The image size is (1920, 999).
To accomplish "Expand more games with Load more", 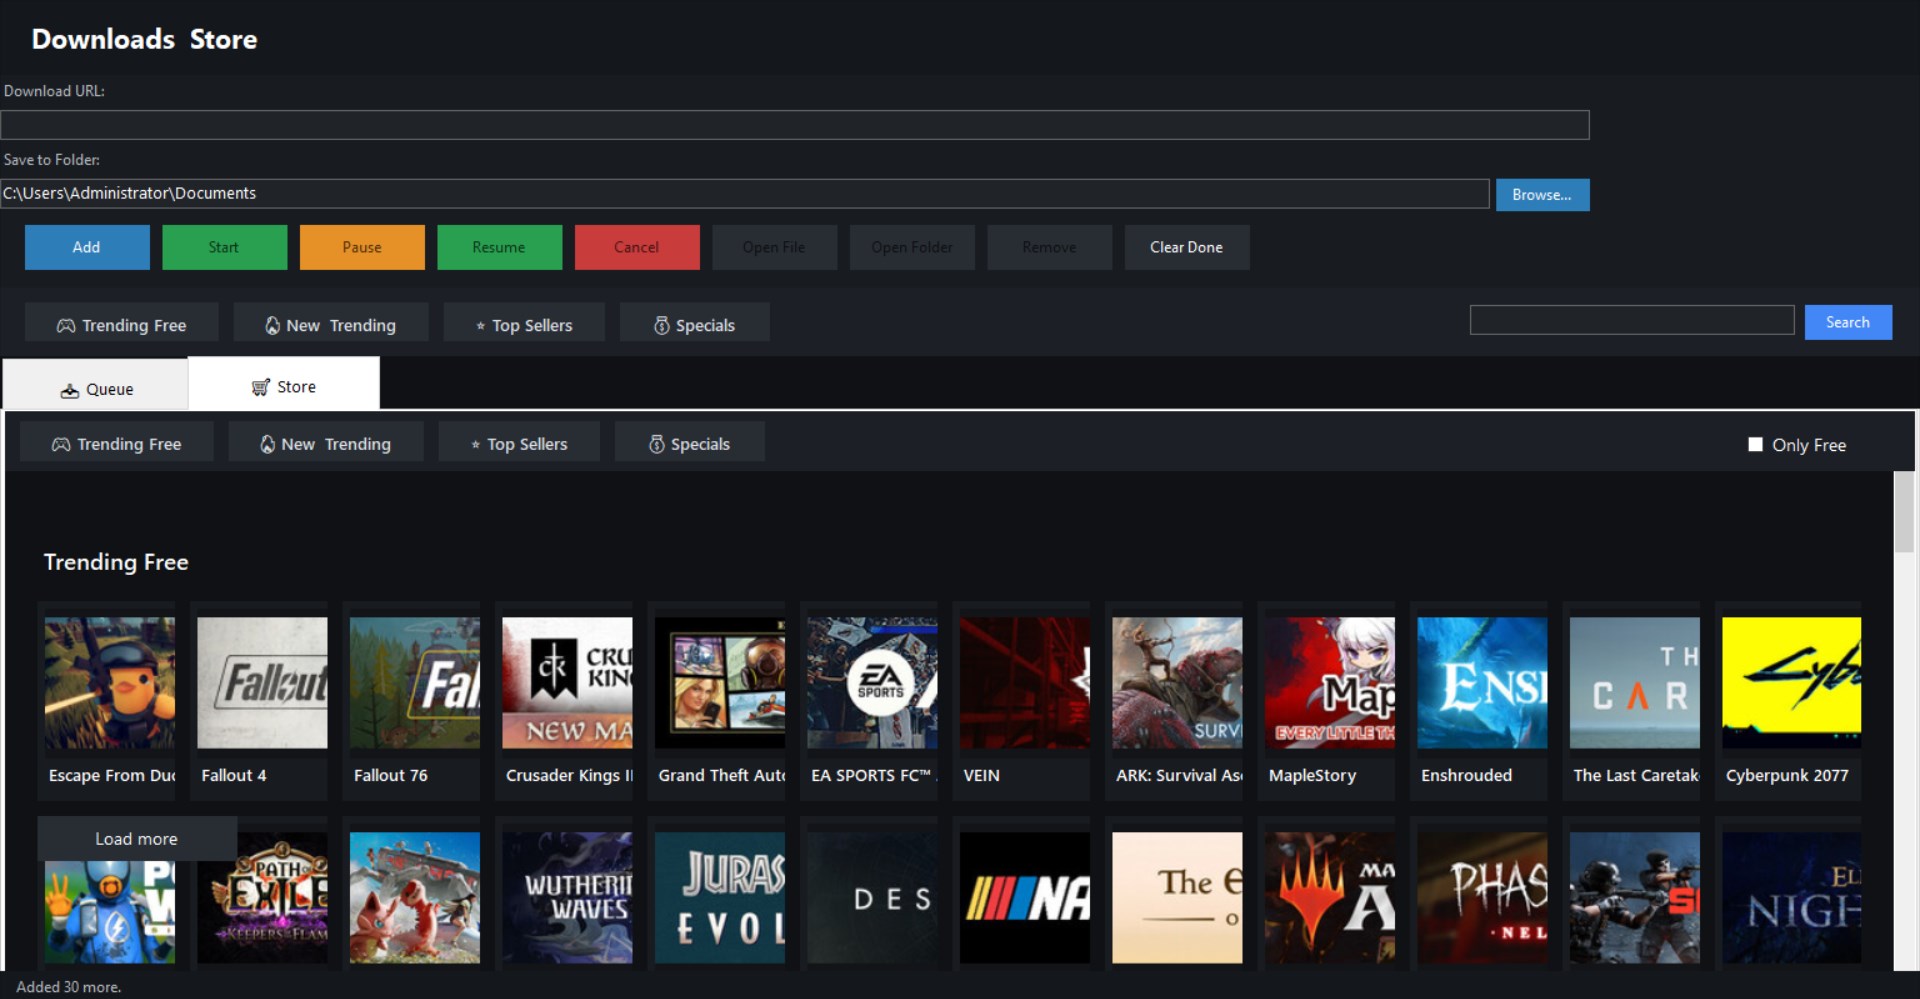I will click(x=136, y=839).
